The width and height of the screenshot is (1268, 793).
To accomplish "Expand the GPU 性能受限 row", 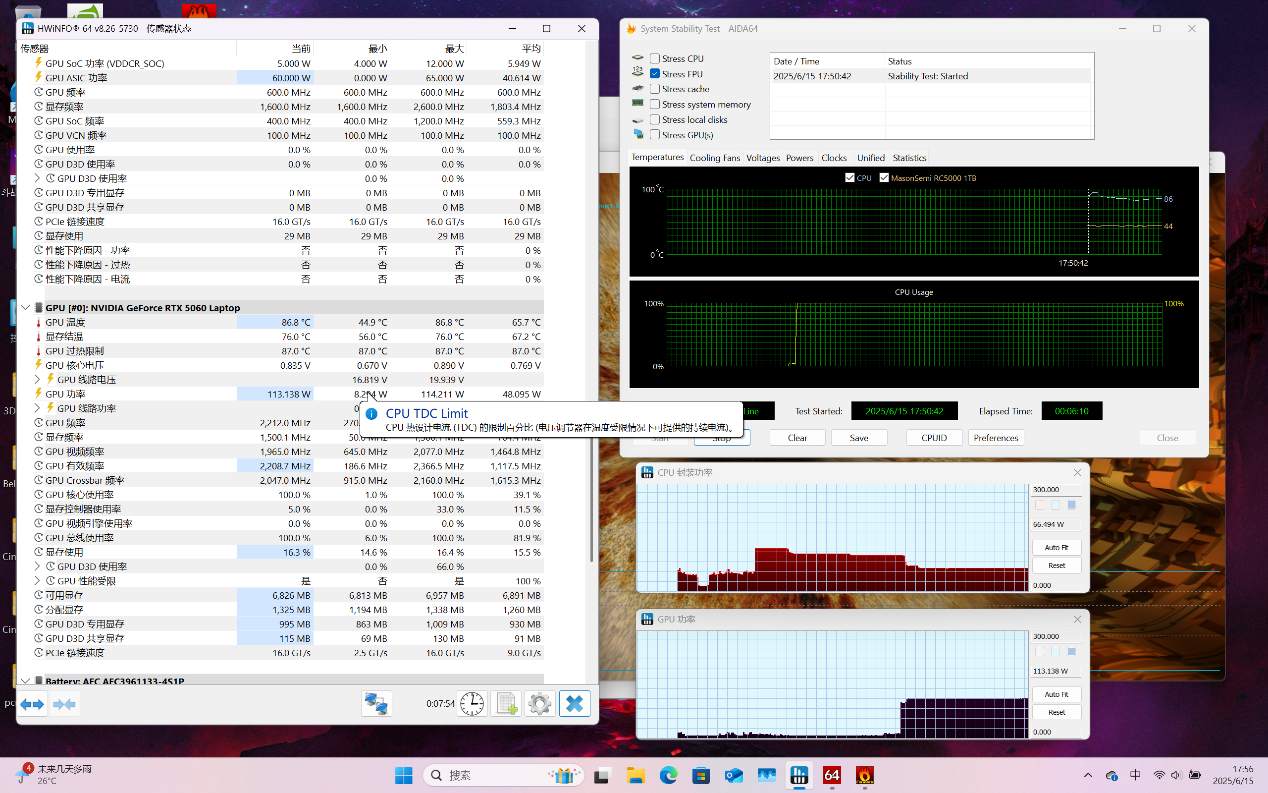I will click(x=38, y=581).
